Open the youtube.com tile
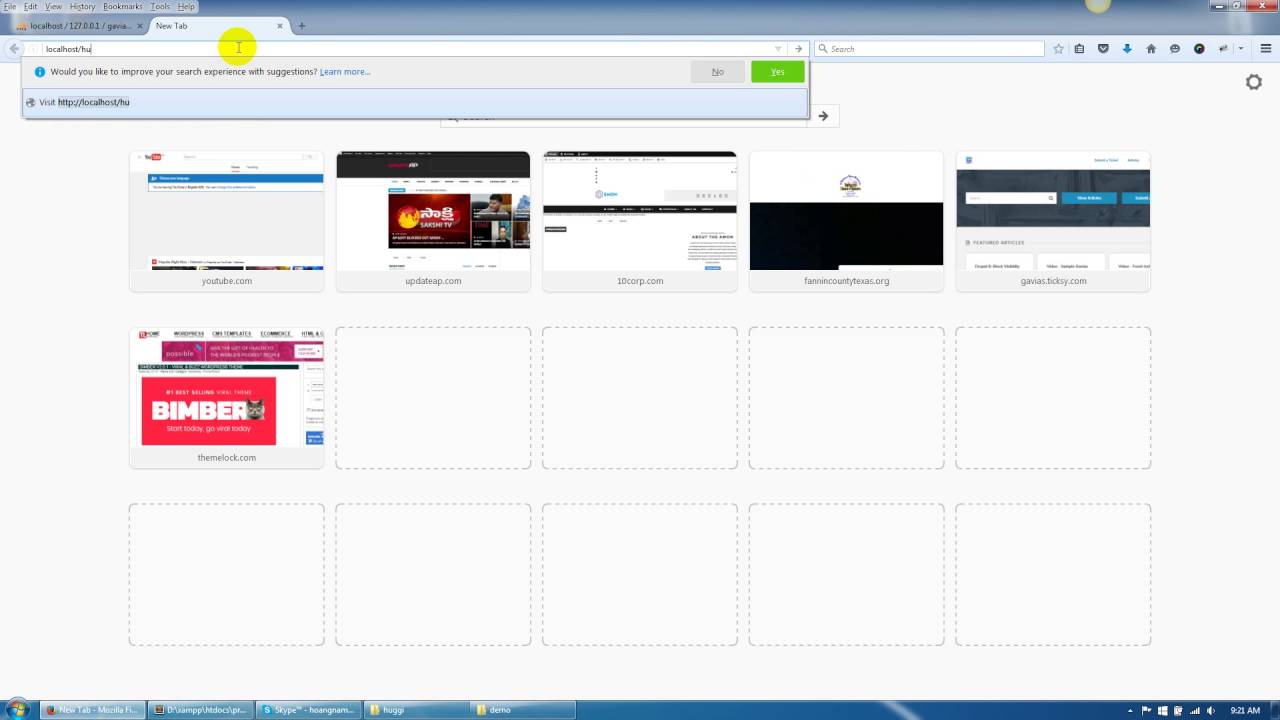The height and width of the screenshot is (720, 1280). 227,221
